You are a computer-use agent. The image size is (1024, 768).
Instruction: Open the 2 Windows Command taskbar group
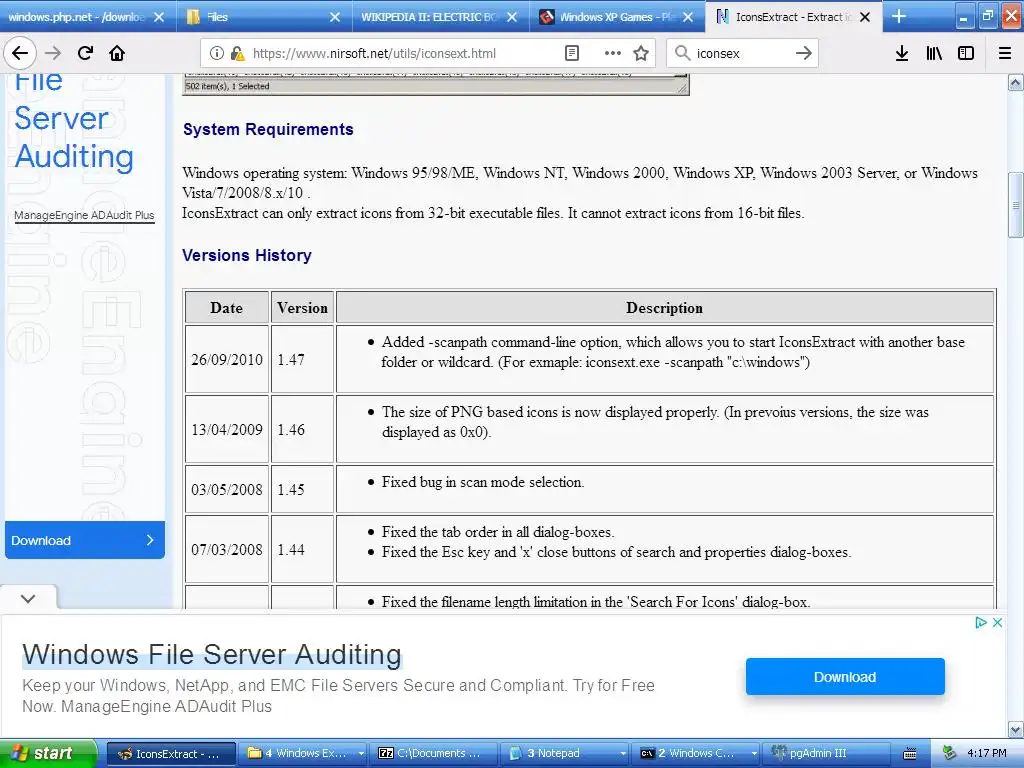pyautogui.click(x=696, y=753)
